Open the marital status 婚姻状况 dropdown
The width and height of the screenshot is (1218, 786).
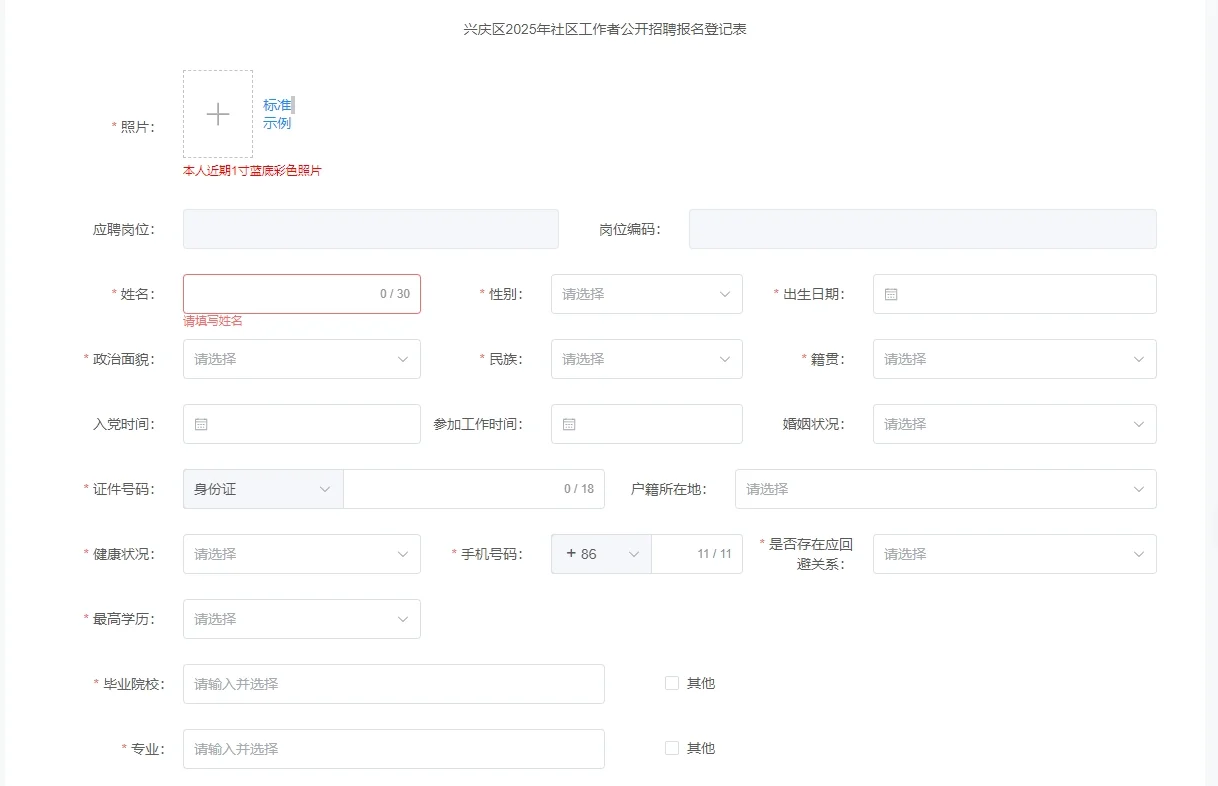(1014, 424)
